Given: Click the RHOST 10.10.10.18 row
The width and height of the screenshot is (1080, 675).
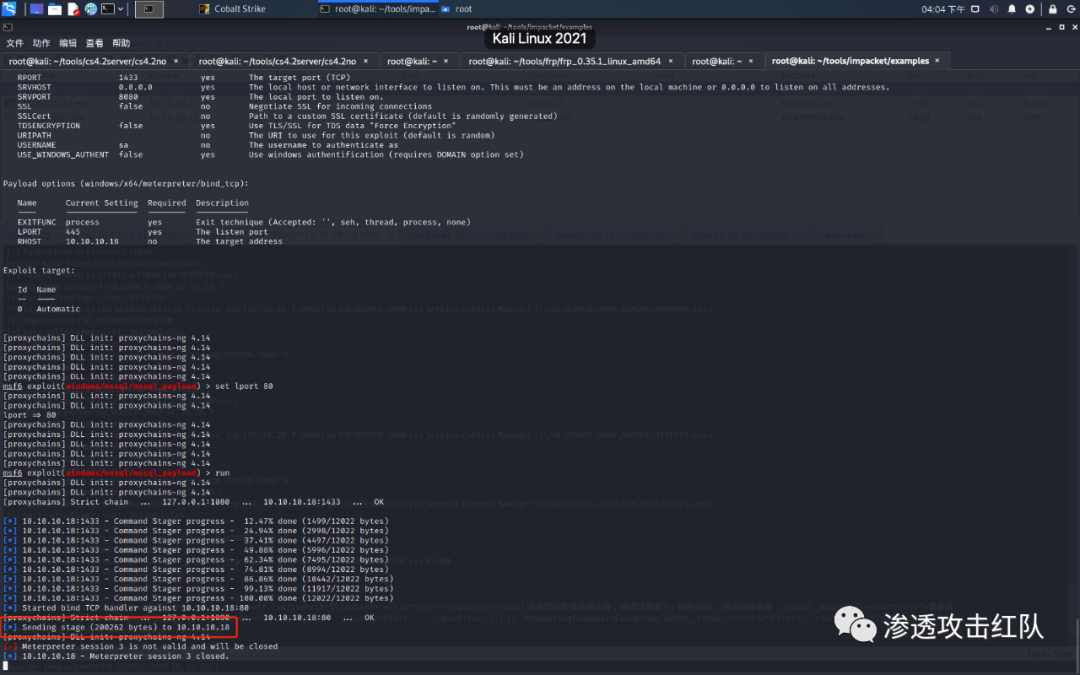Looking at the screenshot, I should point(149,241).
